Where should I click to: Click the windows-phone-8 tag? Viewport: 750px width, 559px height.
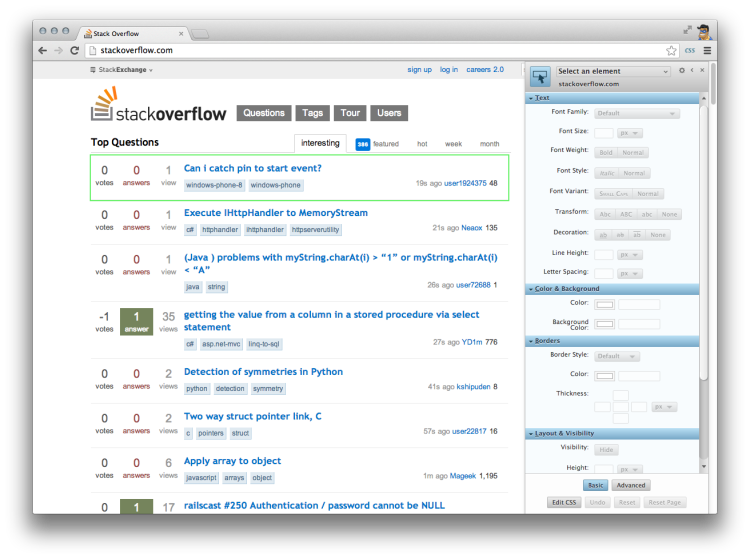tap(214, 185)
